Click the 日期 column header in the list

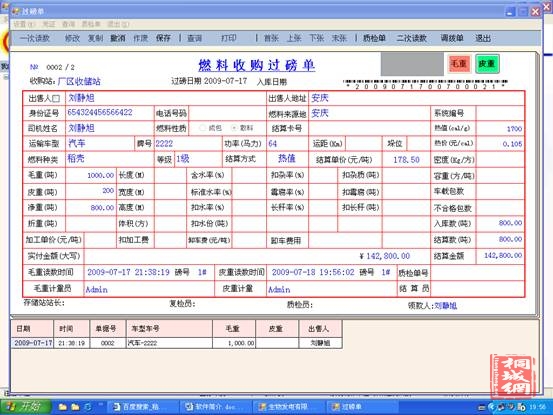point(32,329)
